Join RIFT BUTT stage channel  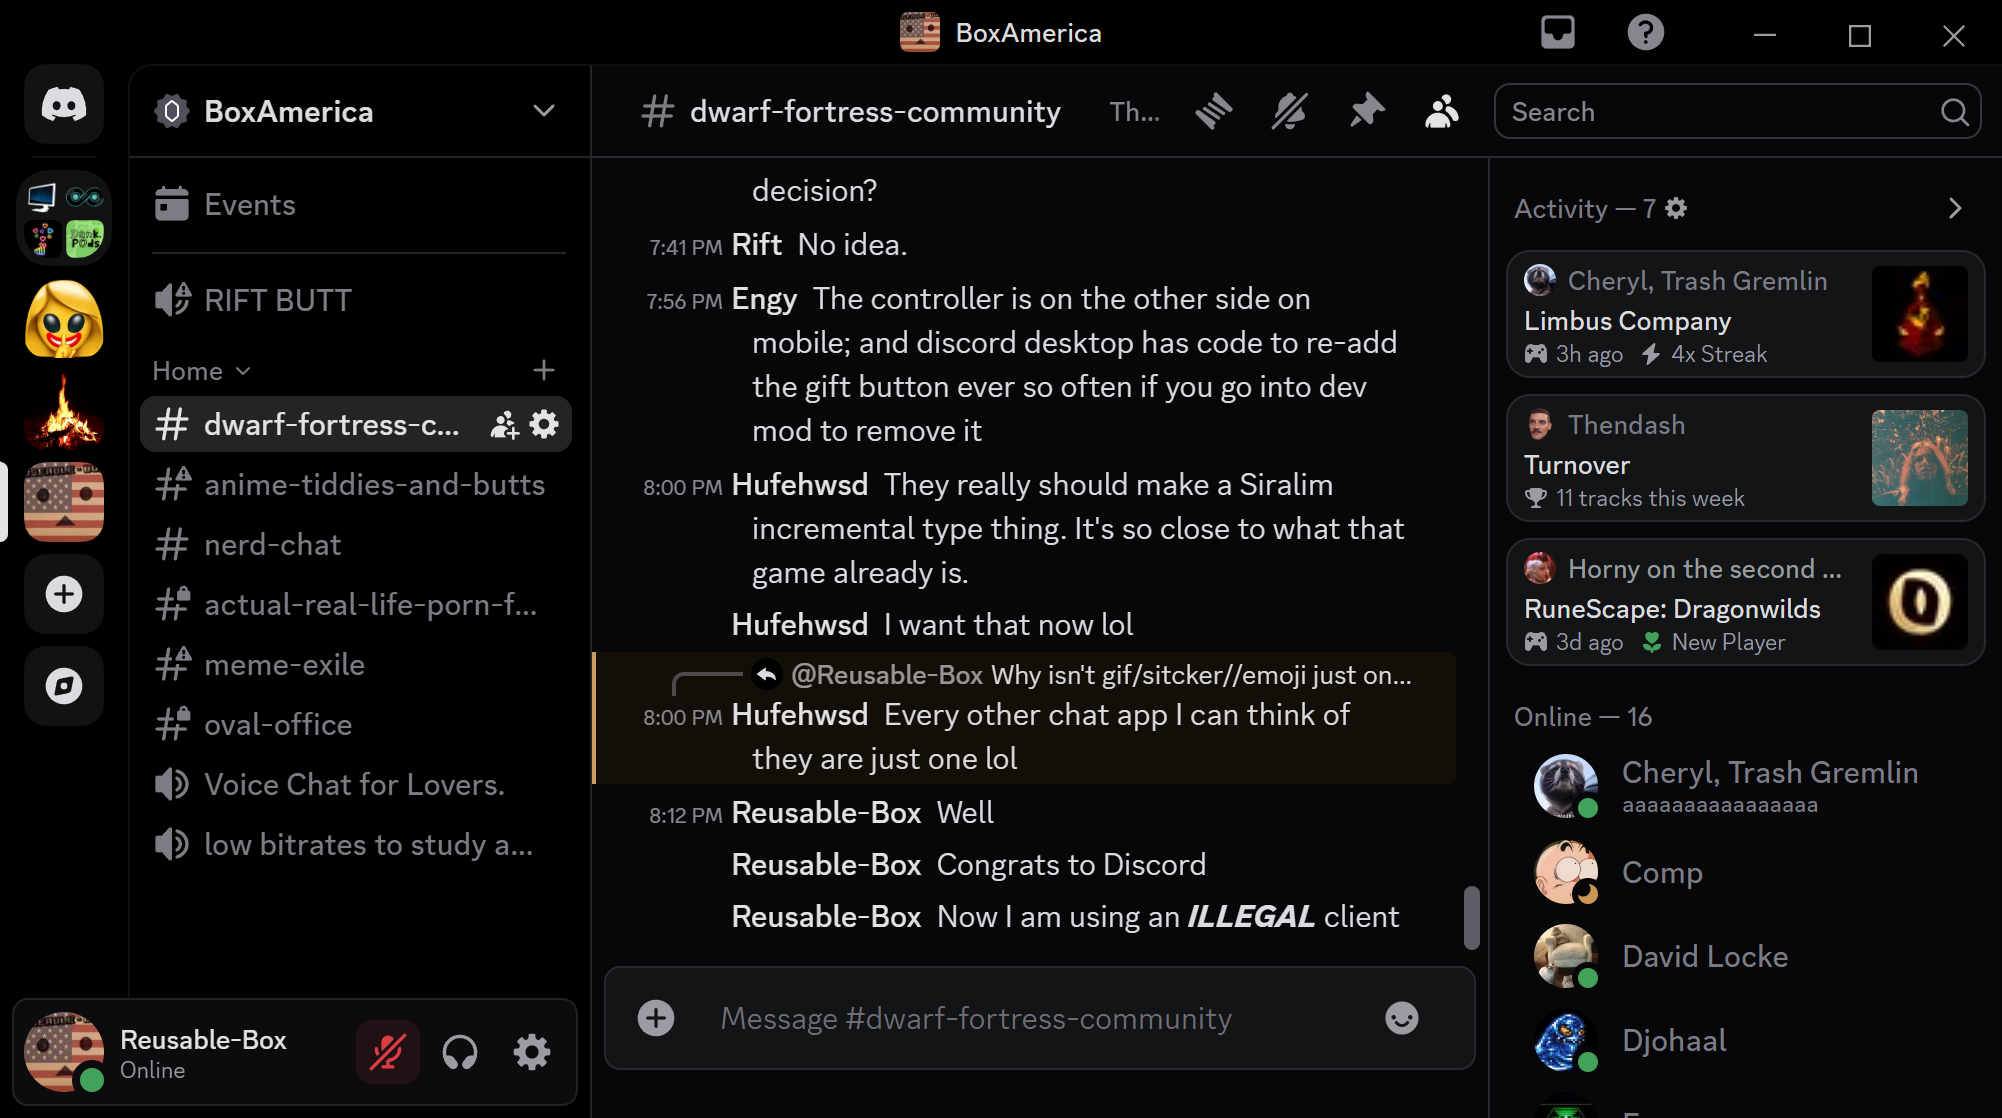click(358, 300)
